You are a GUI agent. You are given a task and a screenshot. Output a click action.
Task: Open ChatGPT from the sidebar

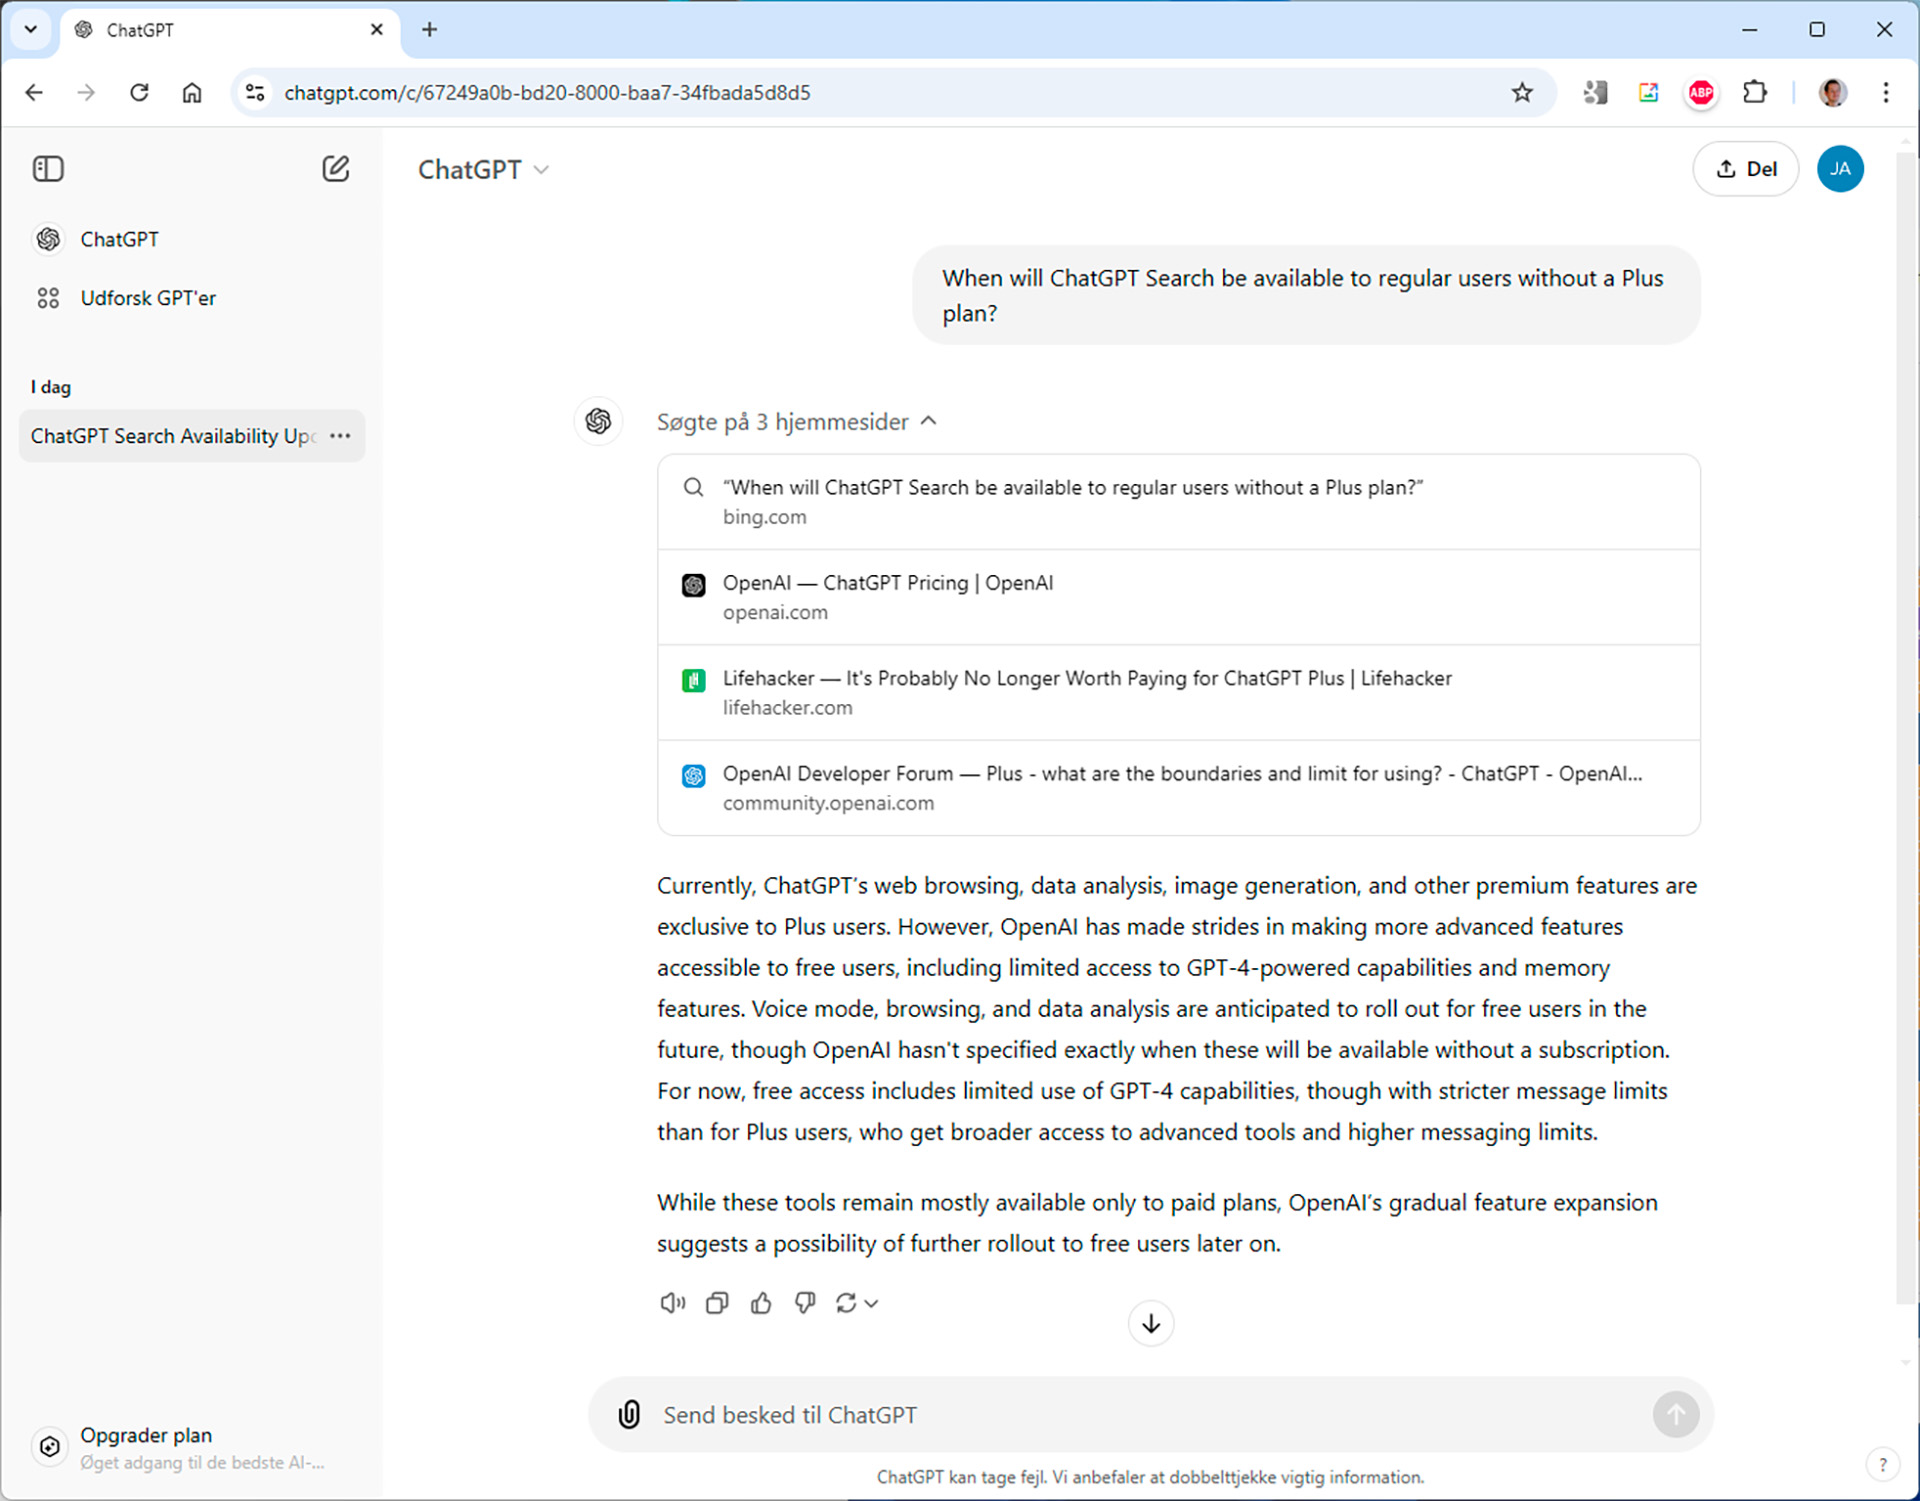click(x=192, y=239)
